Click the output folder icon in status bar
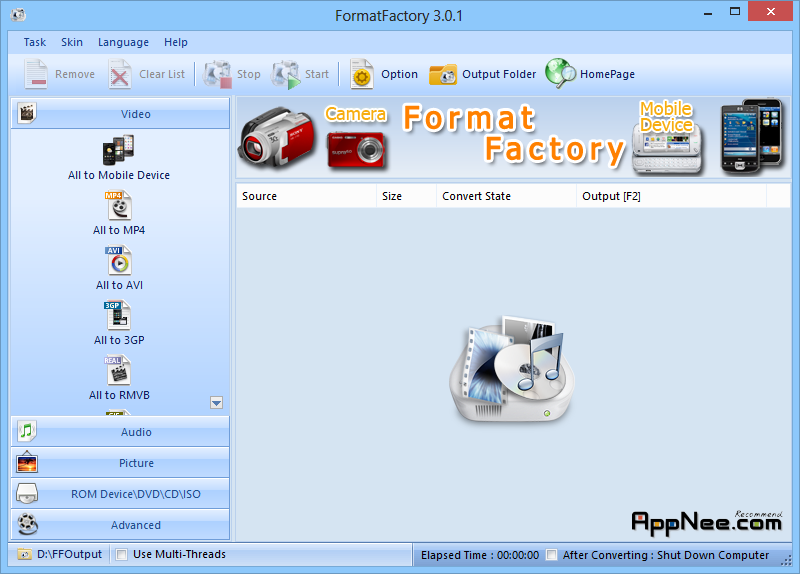Viewport: 800px width, 574px height. (24, 554)
